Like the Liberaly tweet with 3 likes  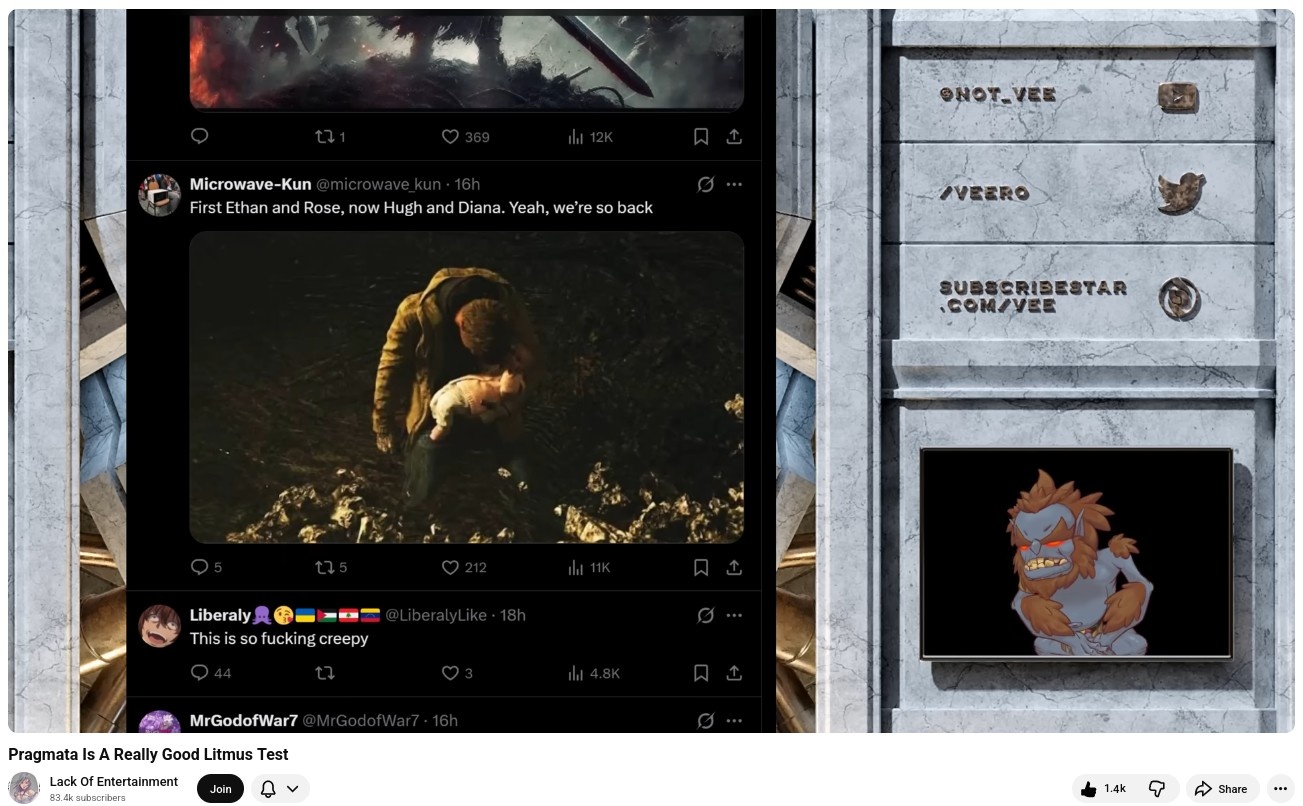pos(450,673)
